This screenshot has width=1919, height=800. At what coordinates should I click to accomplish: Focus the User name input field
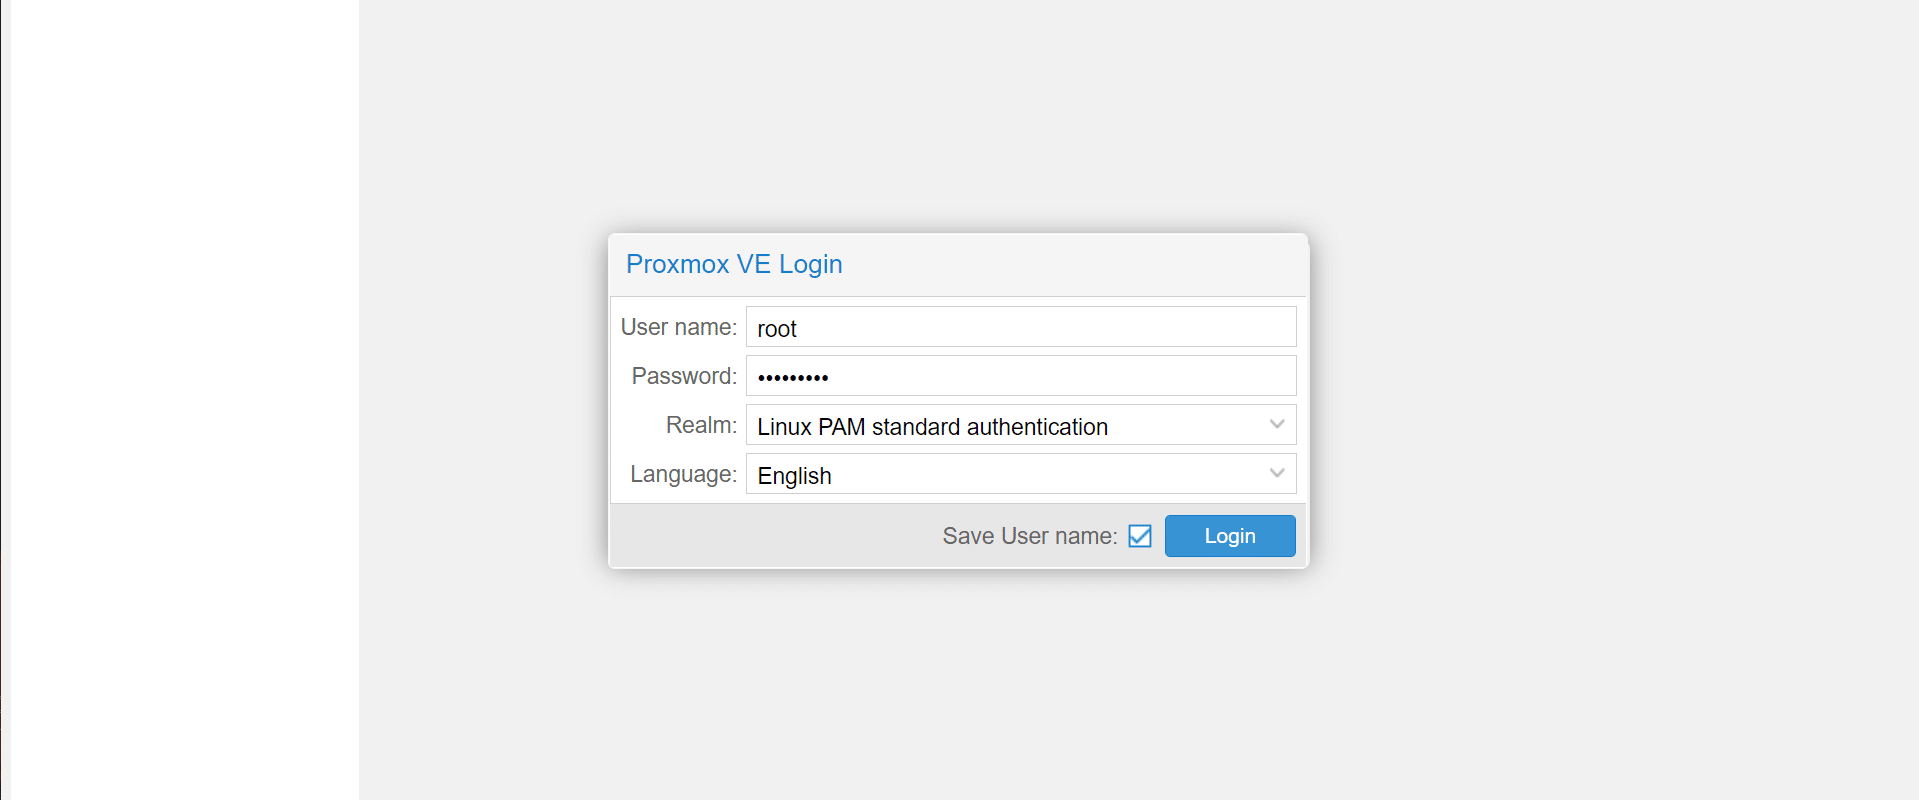1020,327
